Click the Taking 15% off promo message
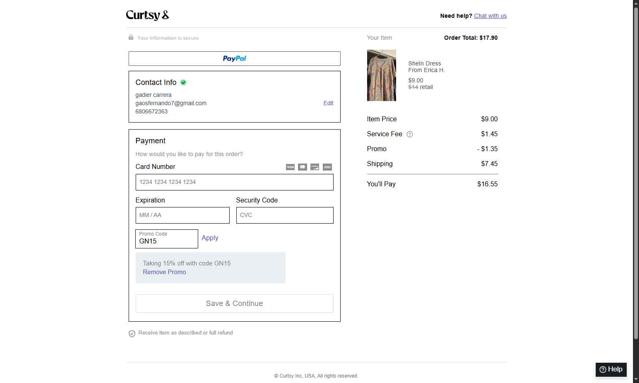This screenshot has width=639, height=383. click(x=187, y=263)
